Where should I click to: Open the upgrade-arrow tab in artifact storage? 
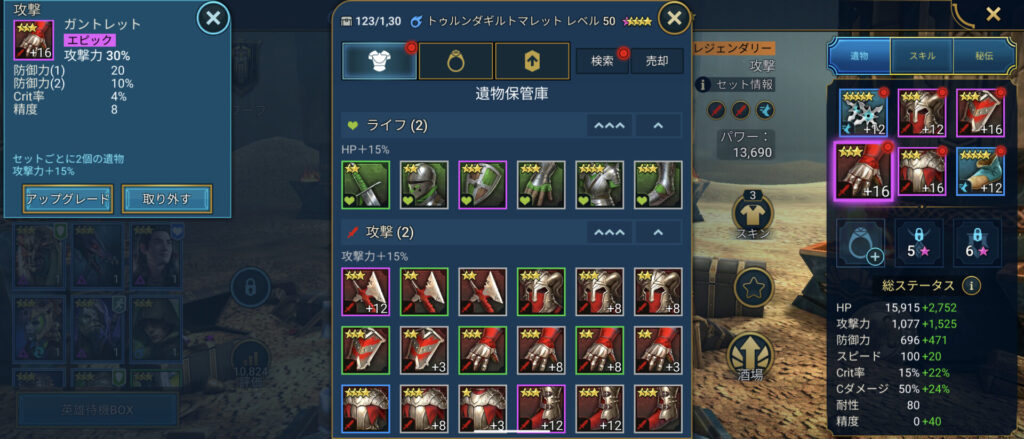pyautogui.click(x=532, y=61)
